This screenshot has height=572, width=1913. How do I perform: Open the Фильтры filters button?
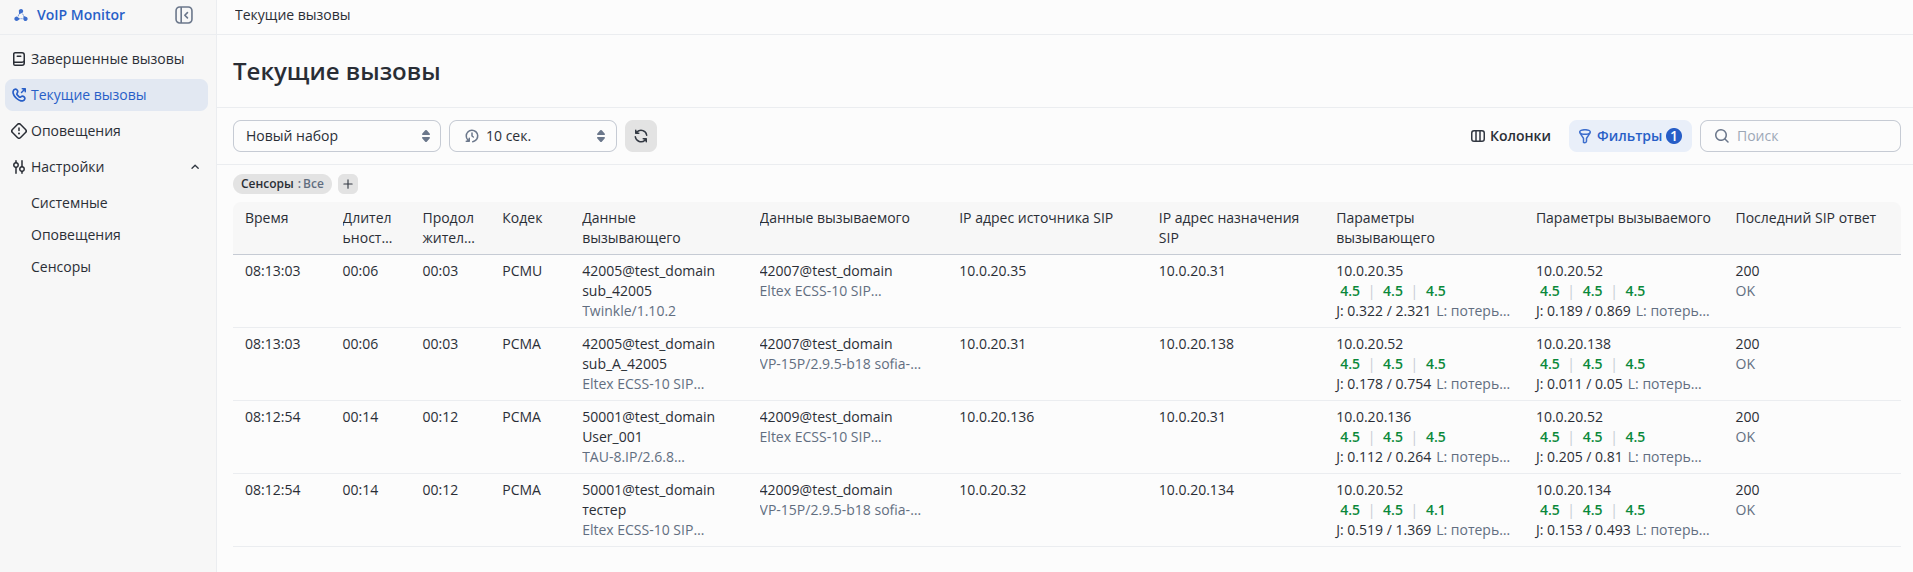pyautogui.click(x=1629, y=136)
